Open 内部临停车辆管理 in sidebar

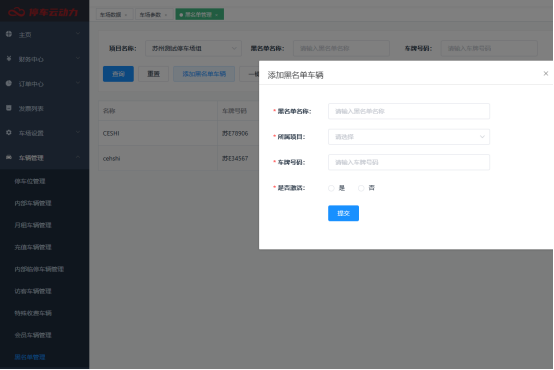click(x=39, y=269)
